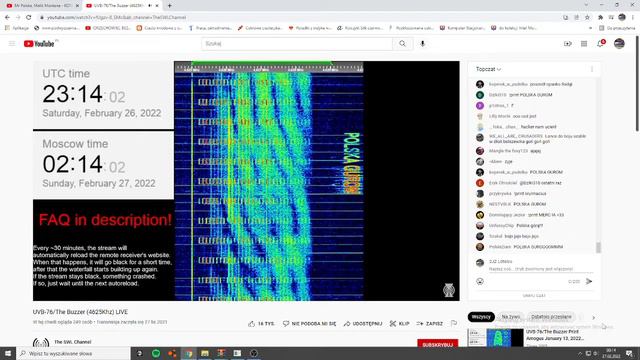
Task: Open the chat three-dot options menu
Action: (x=592, y=69)
